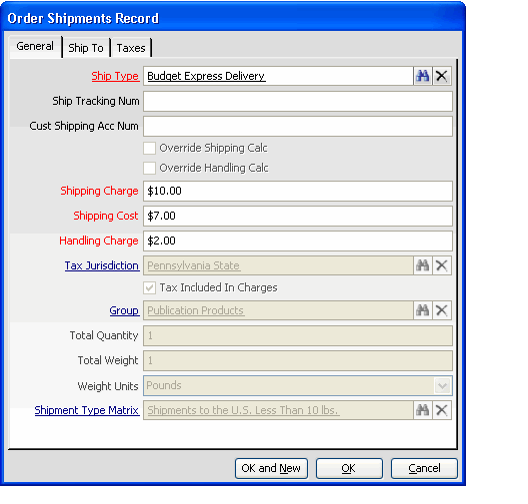Follow the Tax Jurisdiction link label

tap(102, 266)
